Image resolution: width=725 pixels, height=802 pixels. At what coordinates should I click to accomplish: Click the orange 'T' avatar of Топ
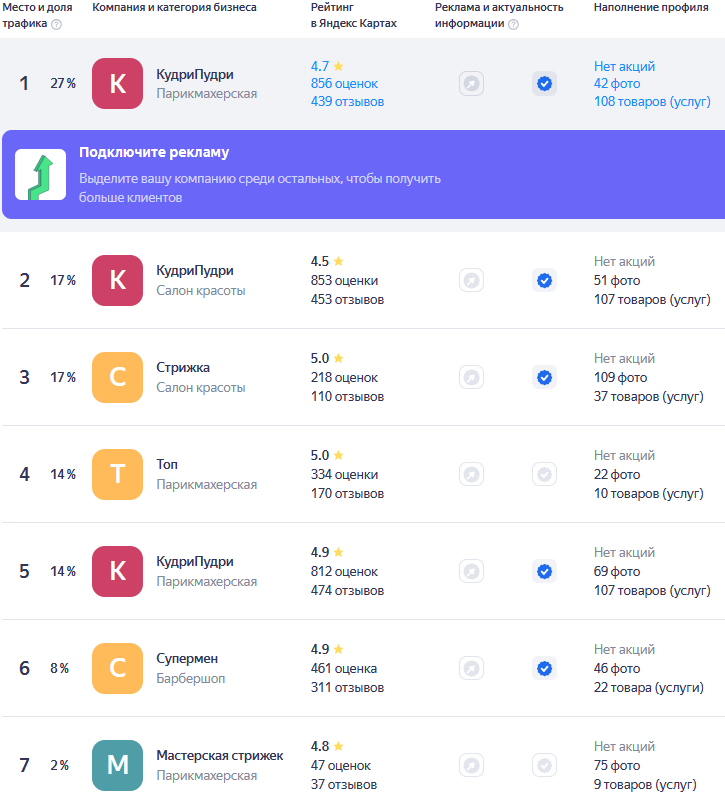[117, 474]
